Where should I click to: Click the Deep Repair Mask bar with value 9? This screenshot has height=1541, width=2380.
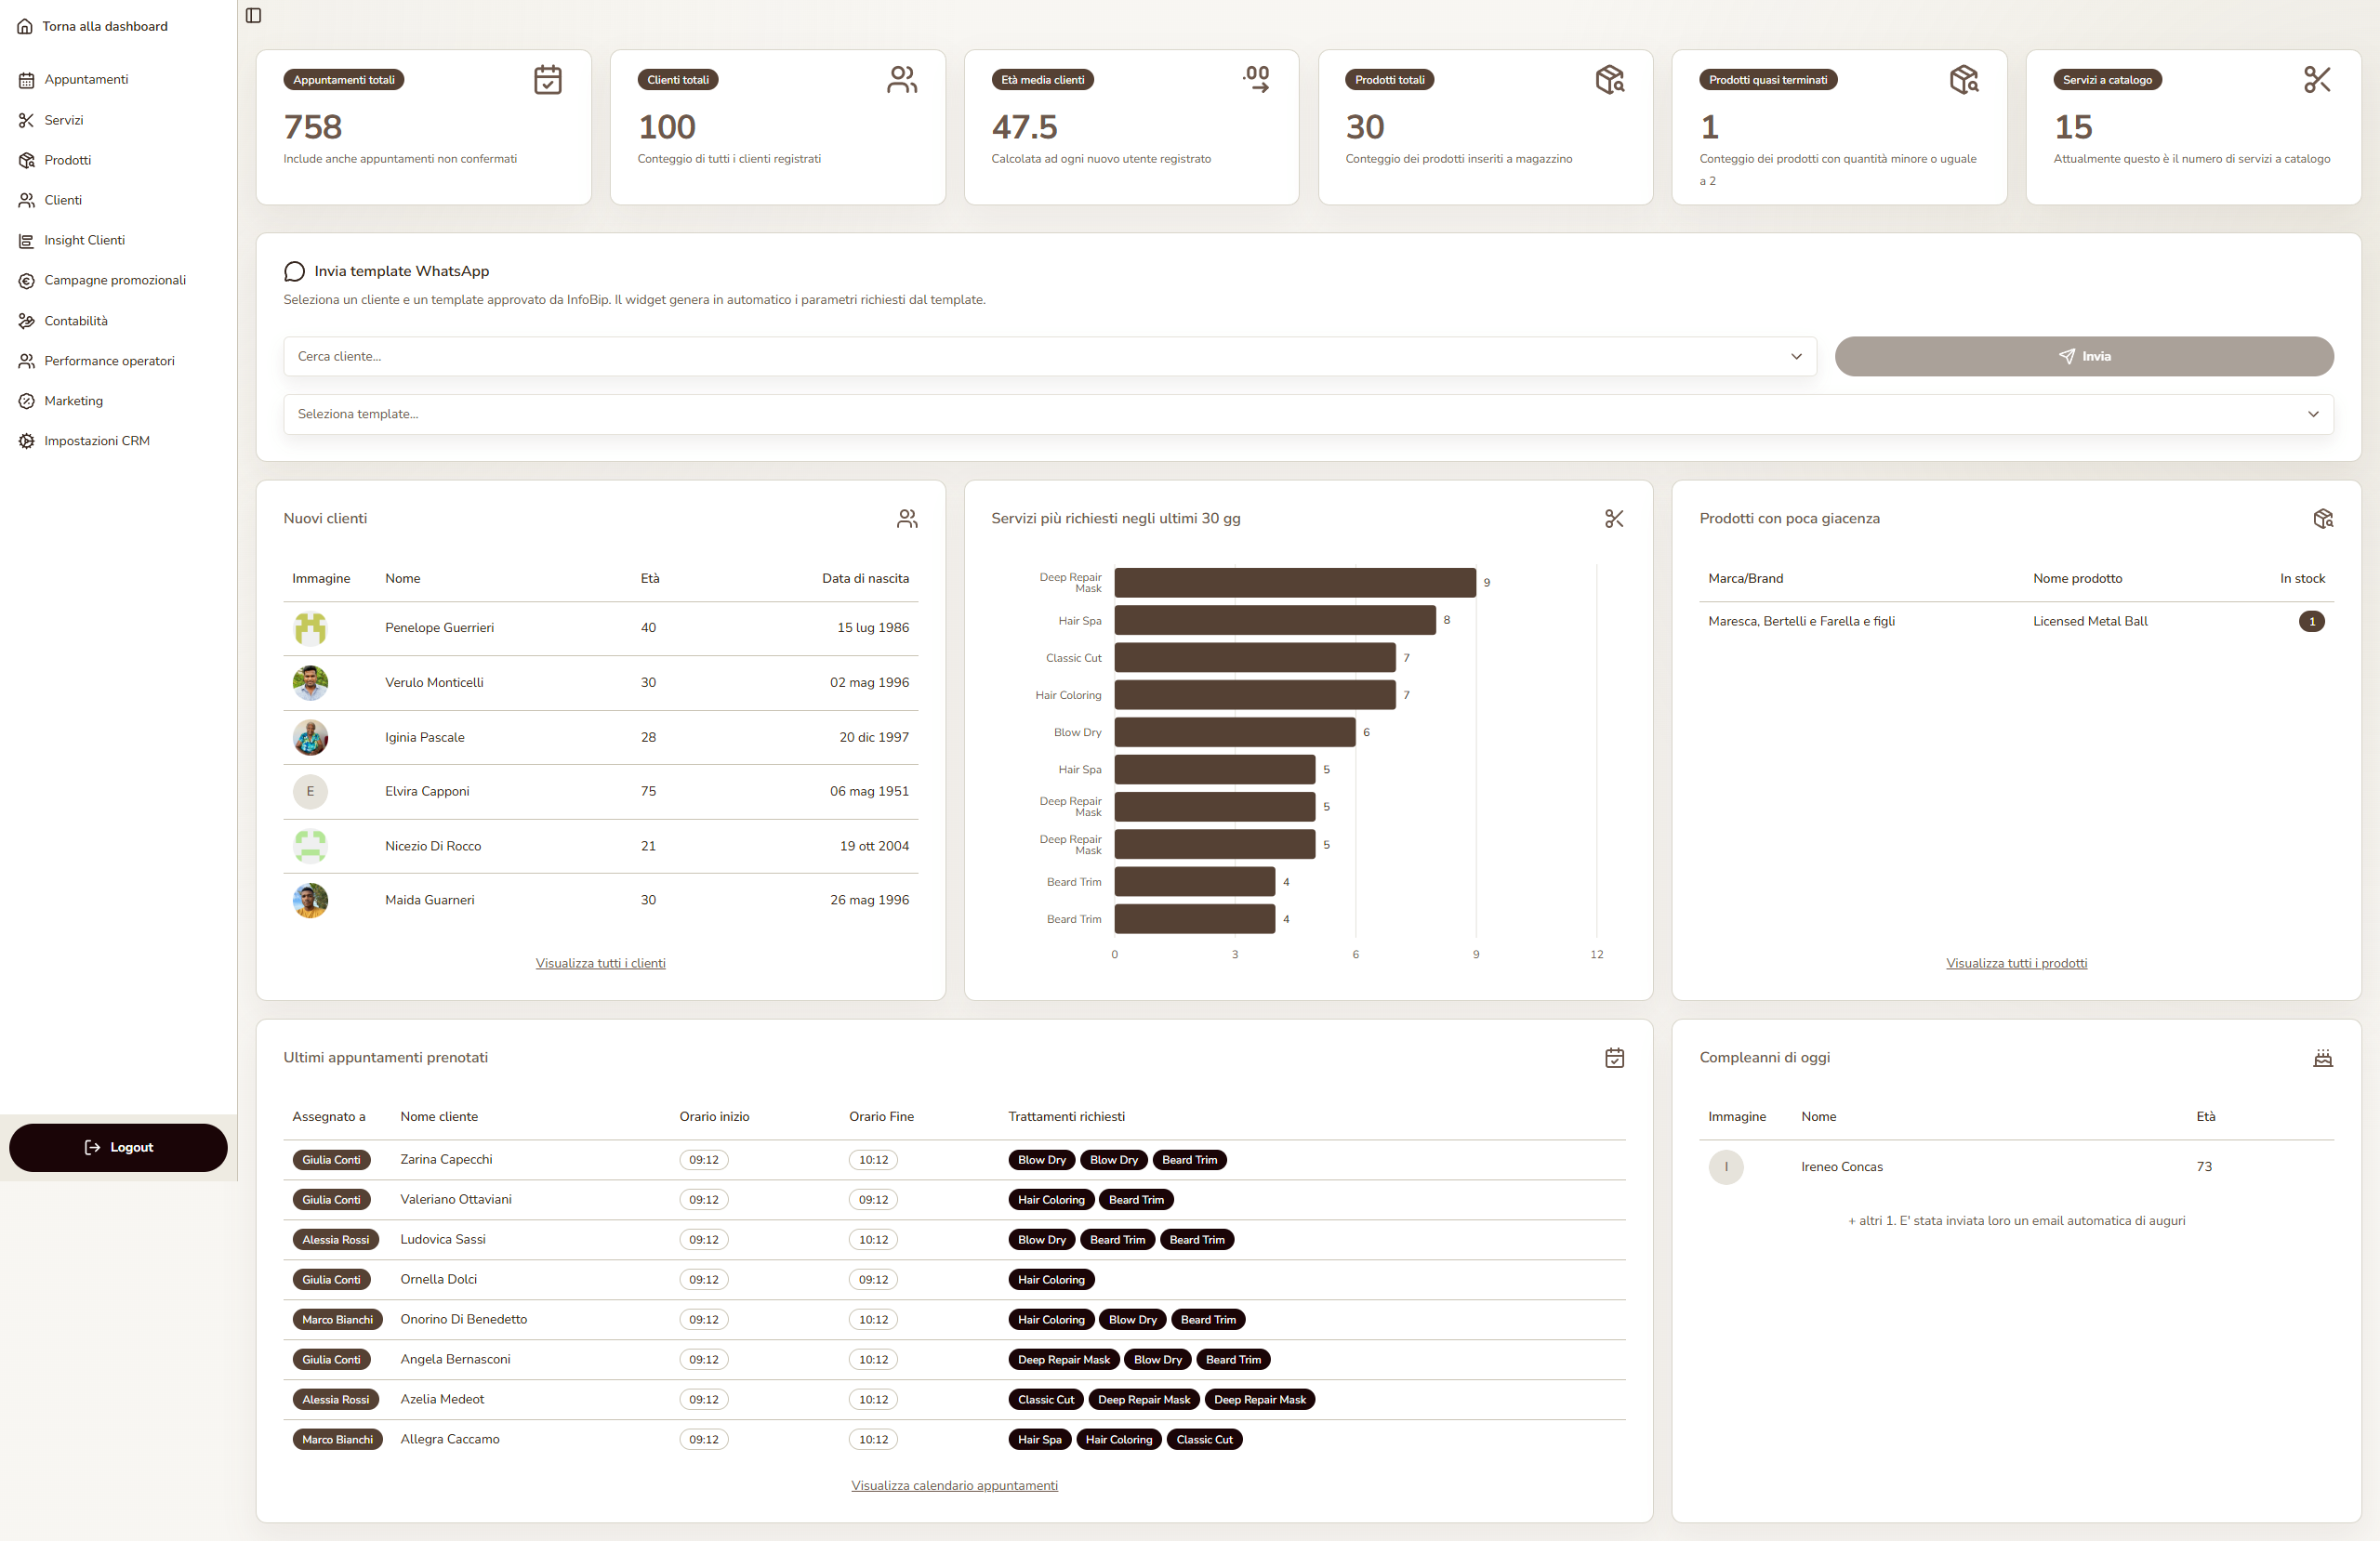(x=1295, y=582)
